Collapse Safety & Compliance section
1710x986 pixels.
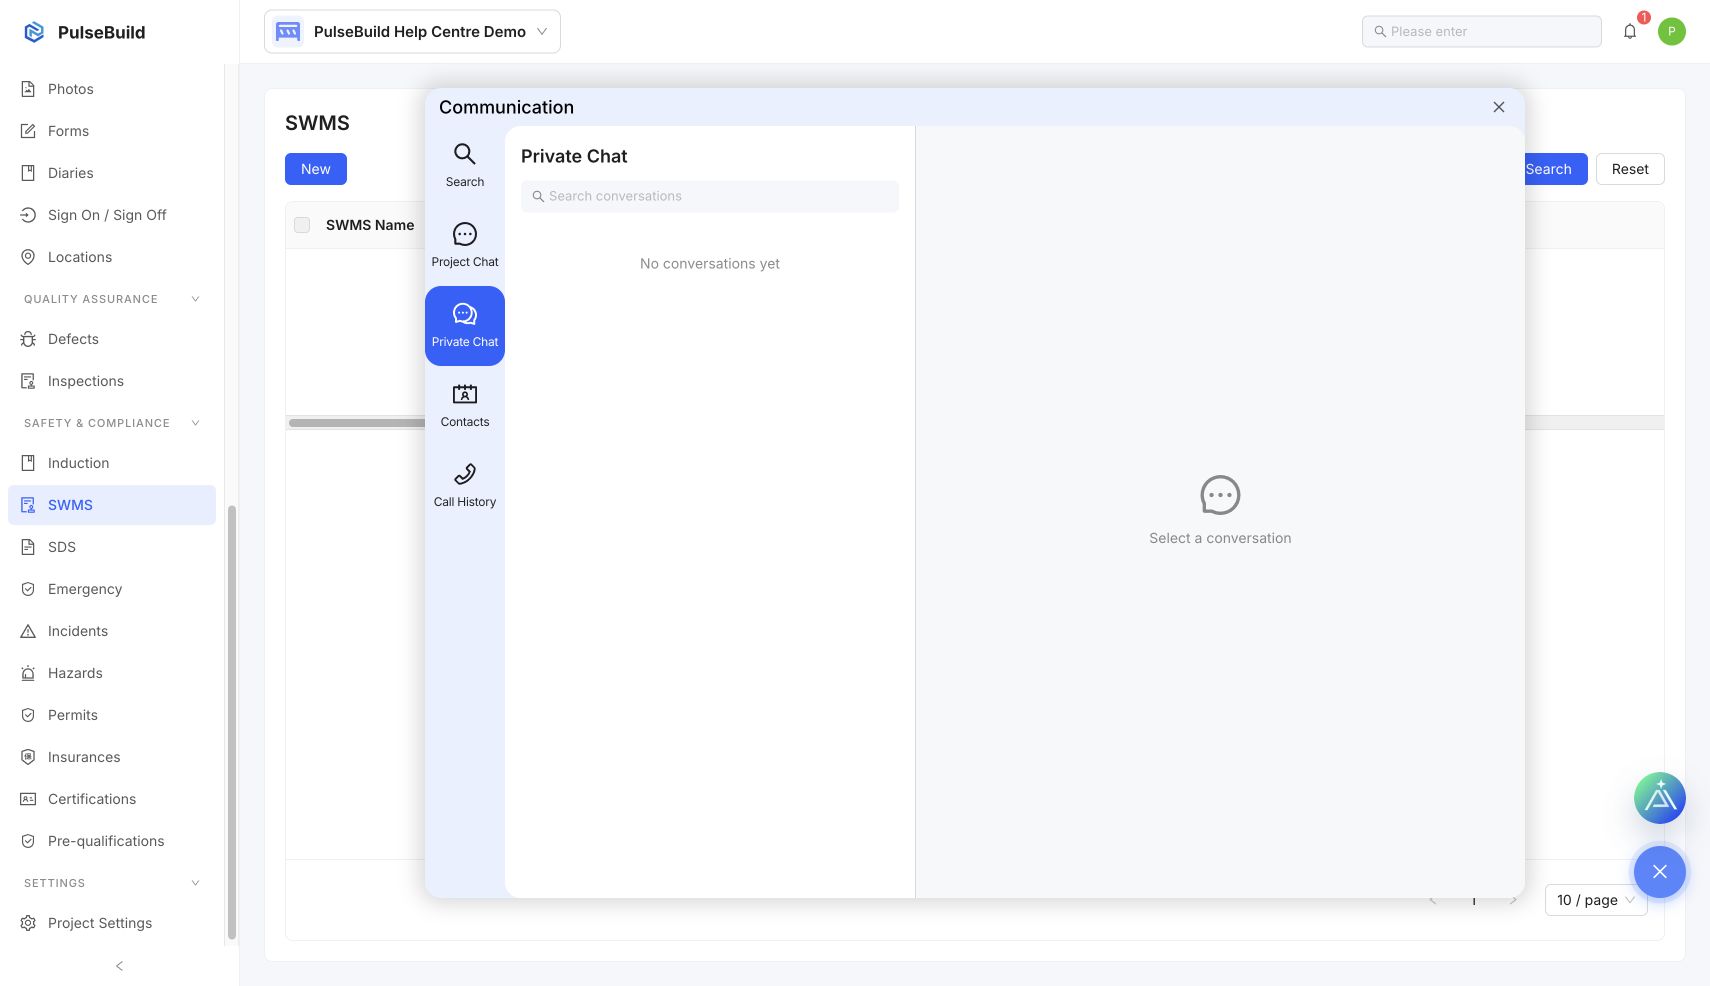tap(112, 423)
